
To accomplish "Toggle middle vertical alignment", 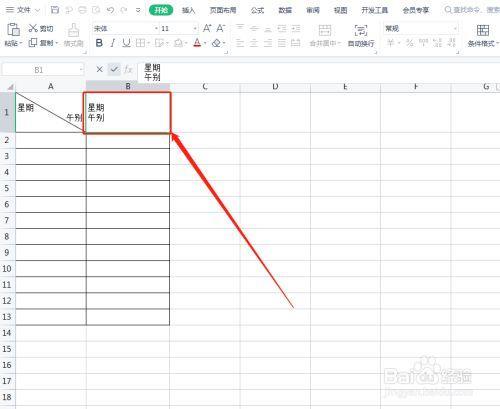I will [254, 28].
